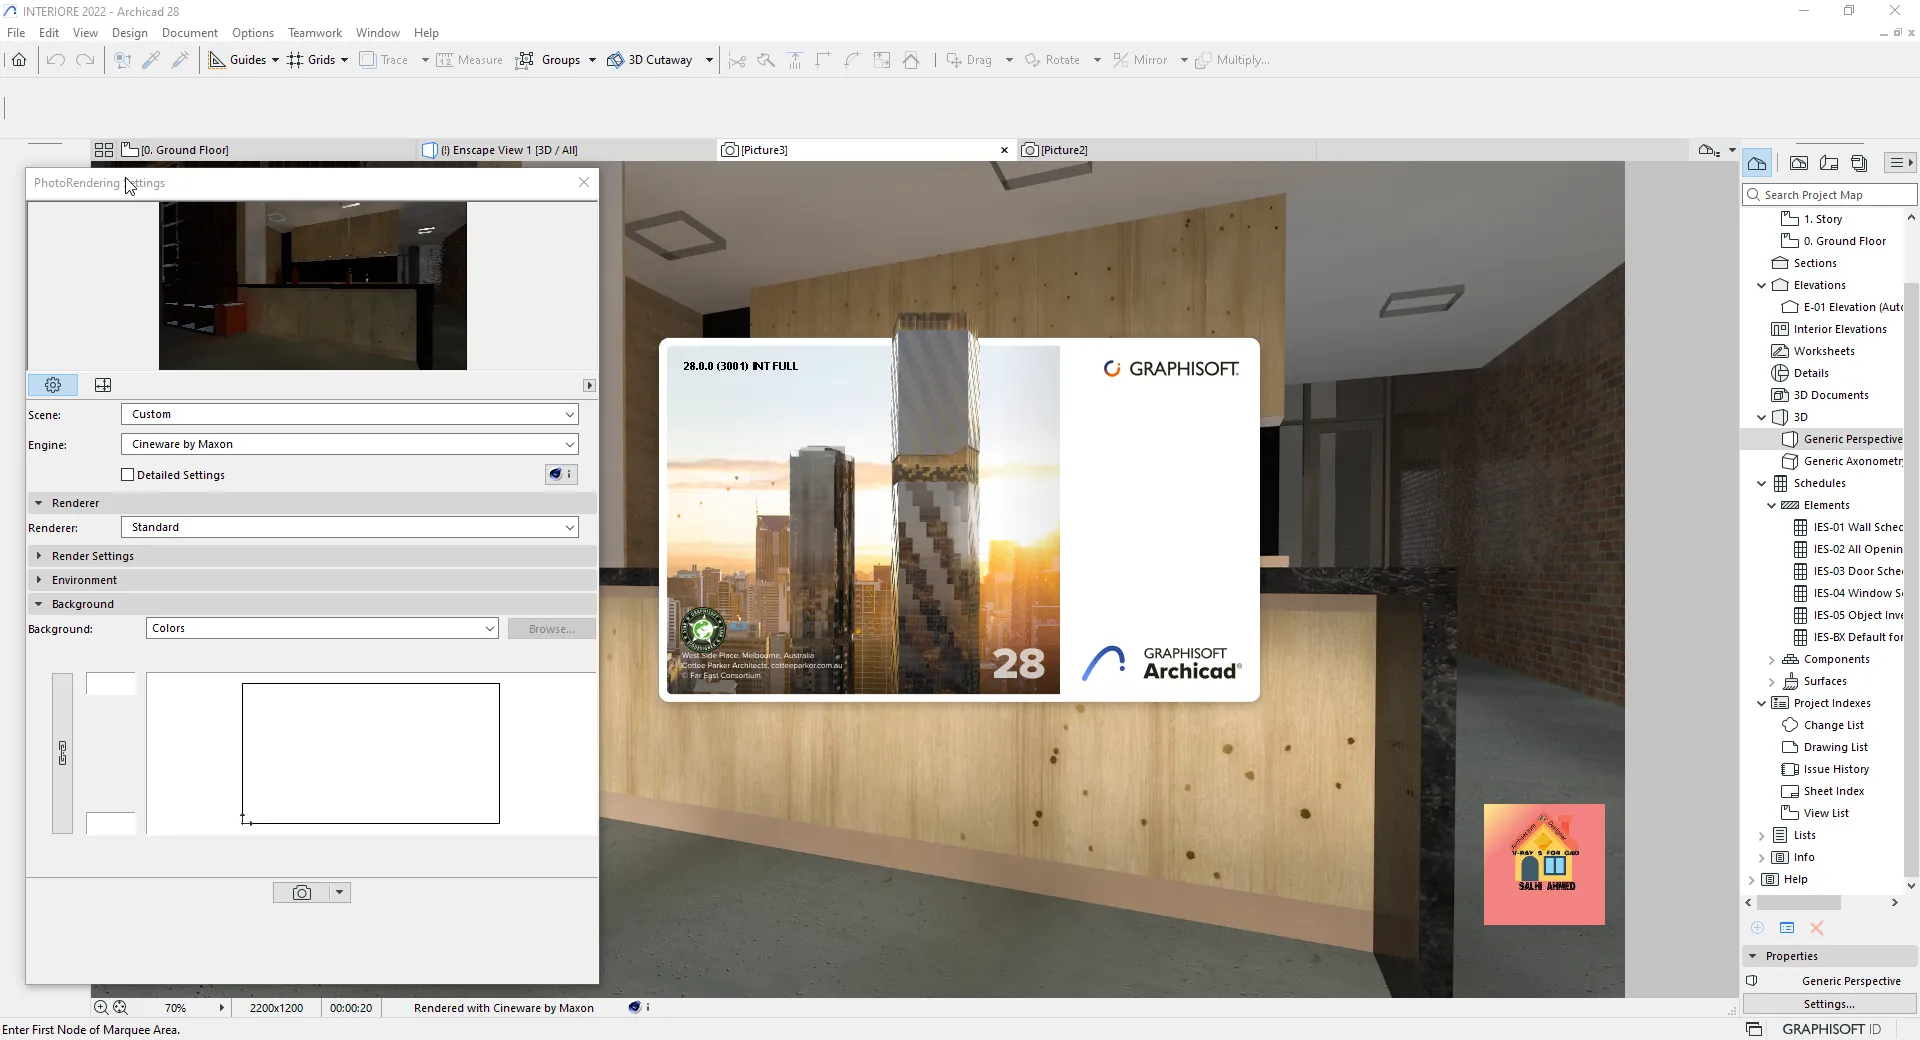Click the Settings... button in Properties
Image resolution: width=1920 pixels, height=1040 pixels.
click(1829, 1004)
